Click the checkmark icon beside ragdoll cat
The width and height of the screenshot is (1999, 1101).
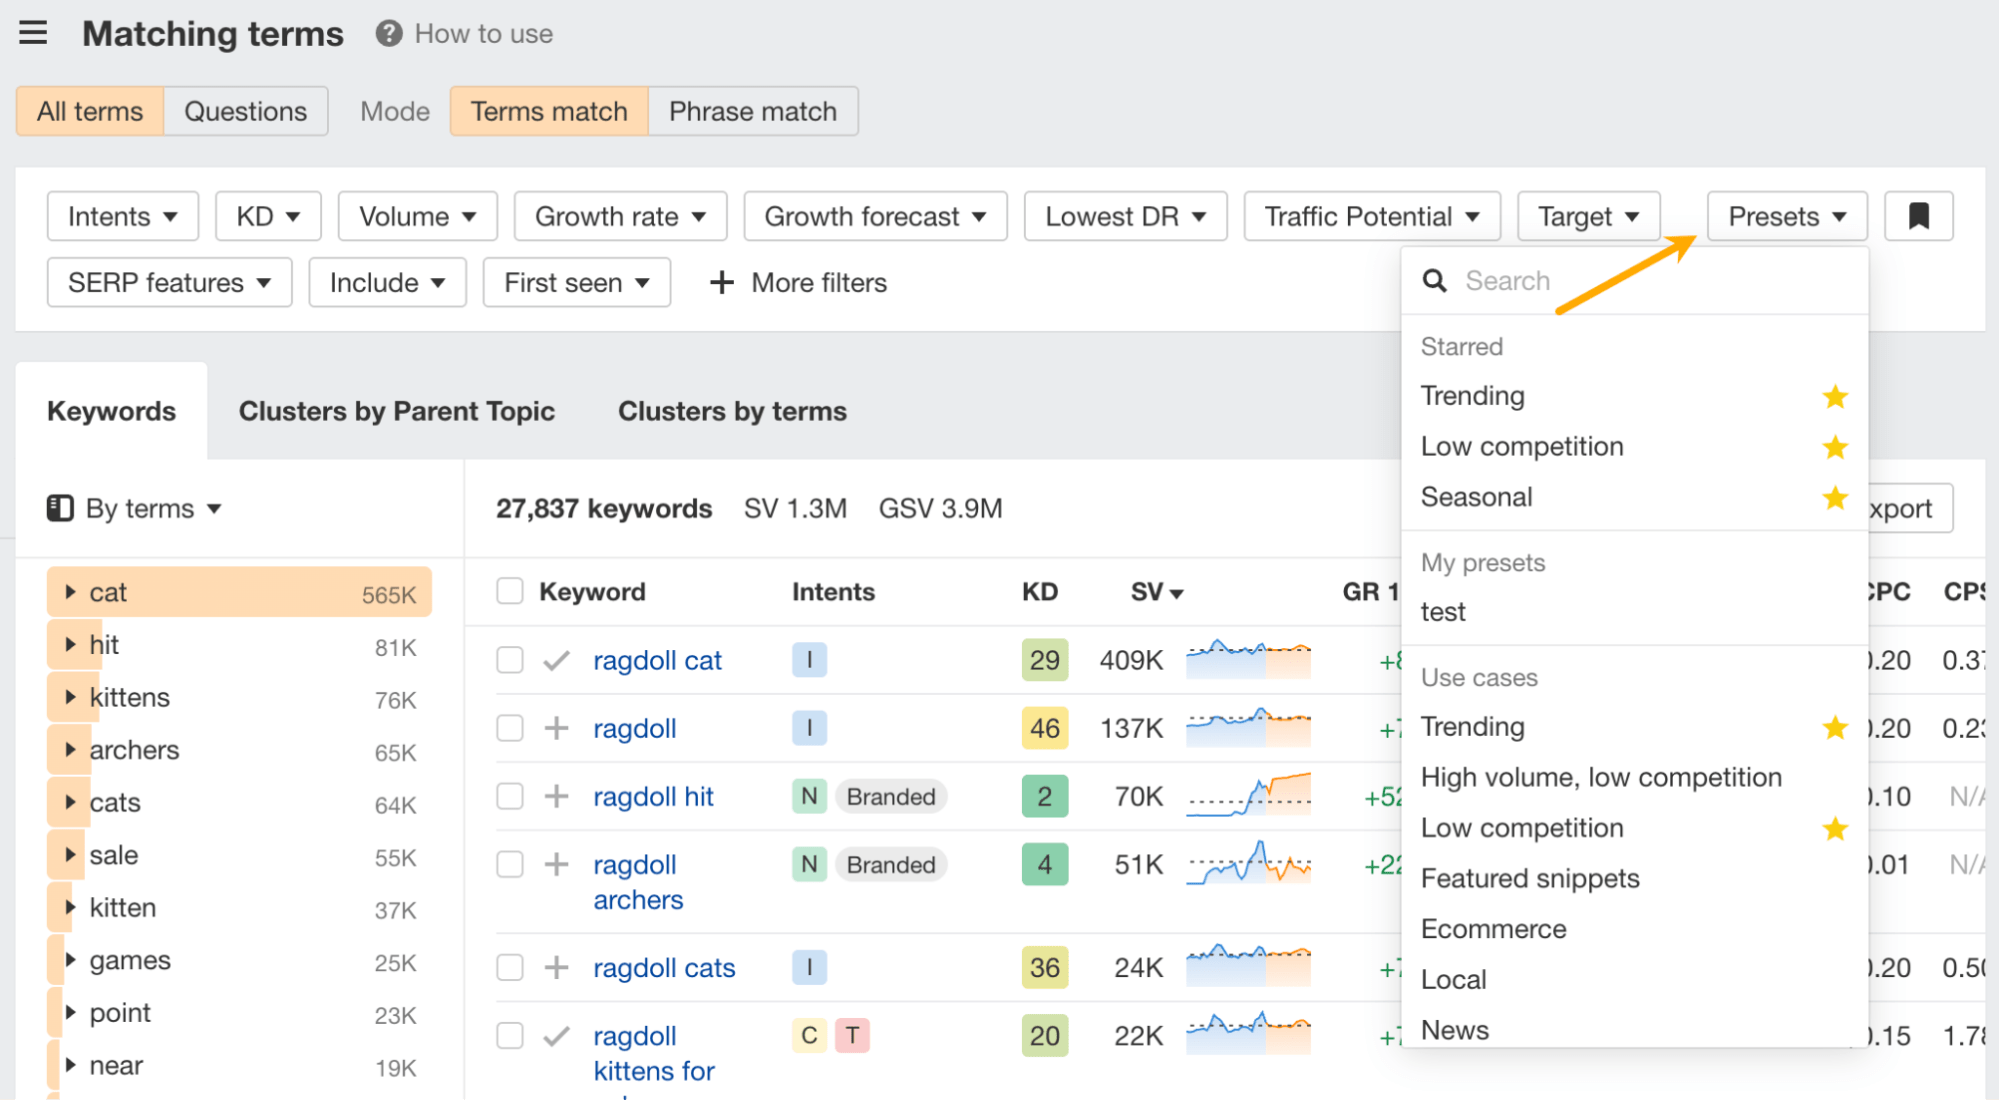[x=556, y=660]
